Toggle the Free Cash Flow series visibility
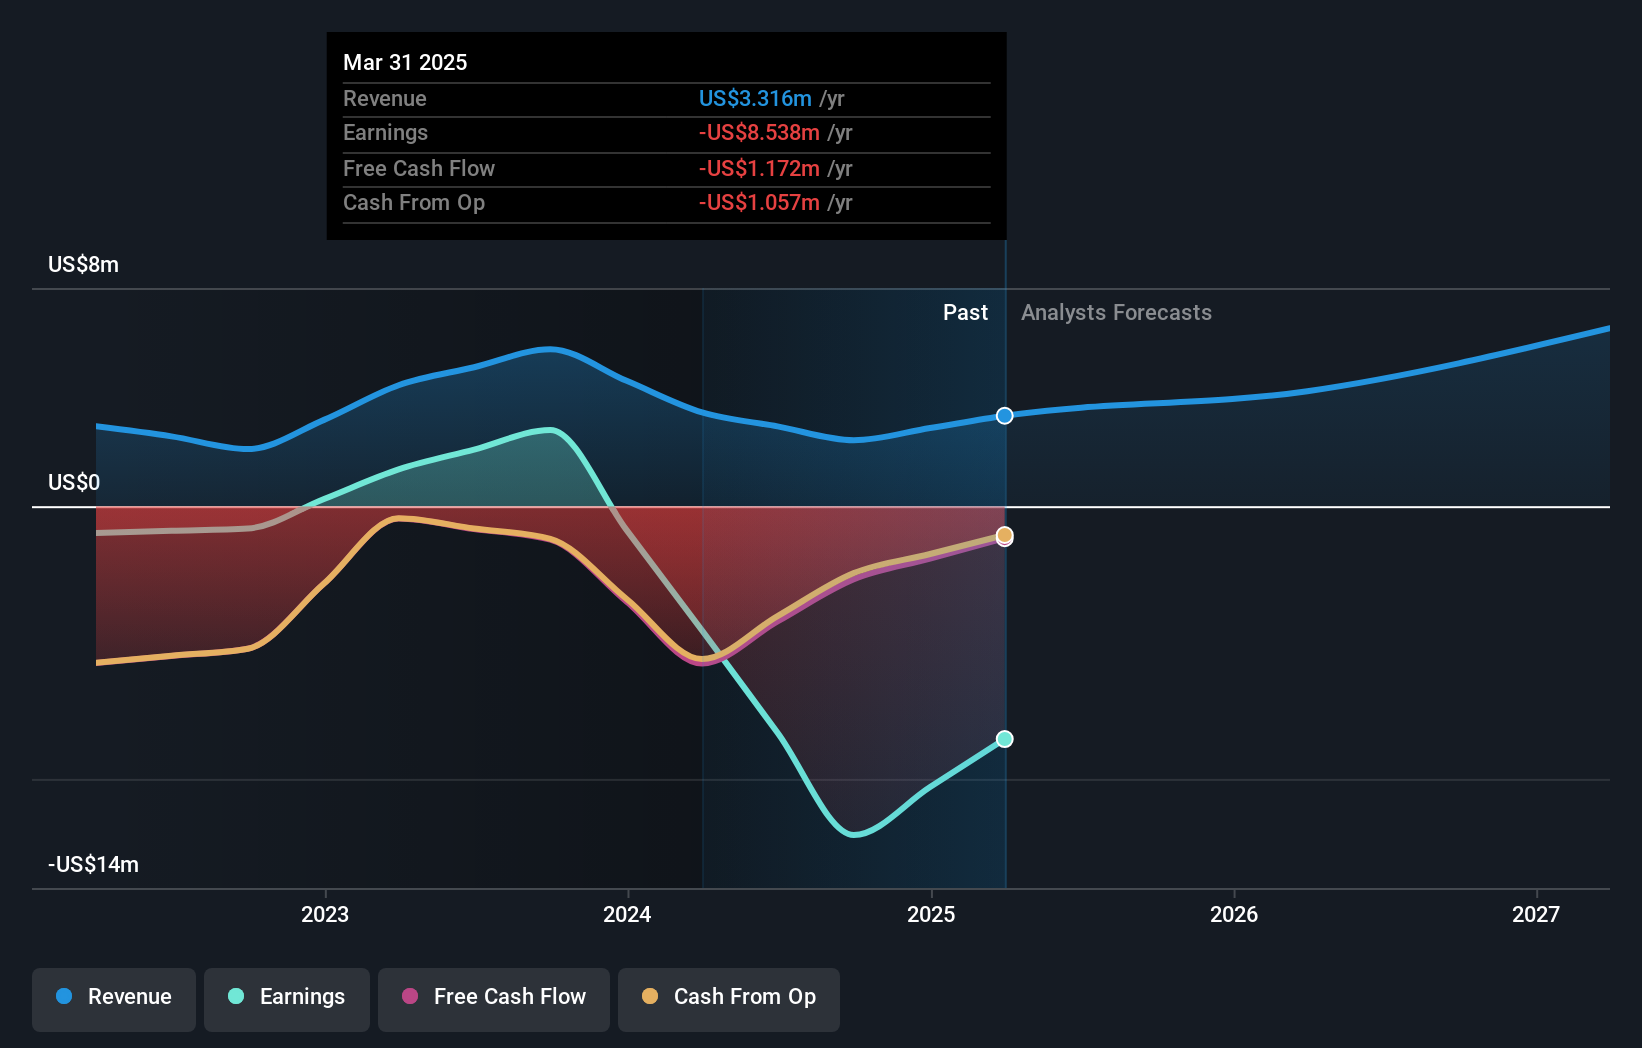 [493, 999]
